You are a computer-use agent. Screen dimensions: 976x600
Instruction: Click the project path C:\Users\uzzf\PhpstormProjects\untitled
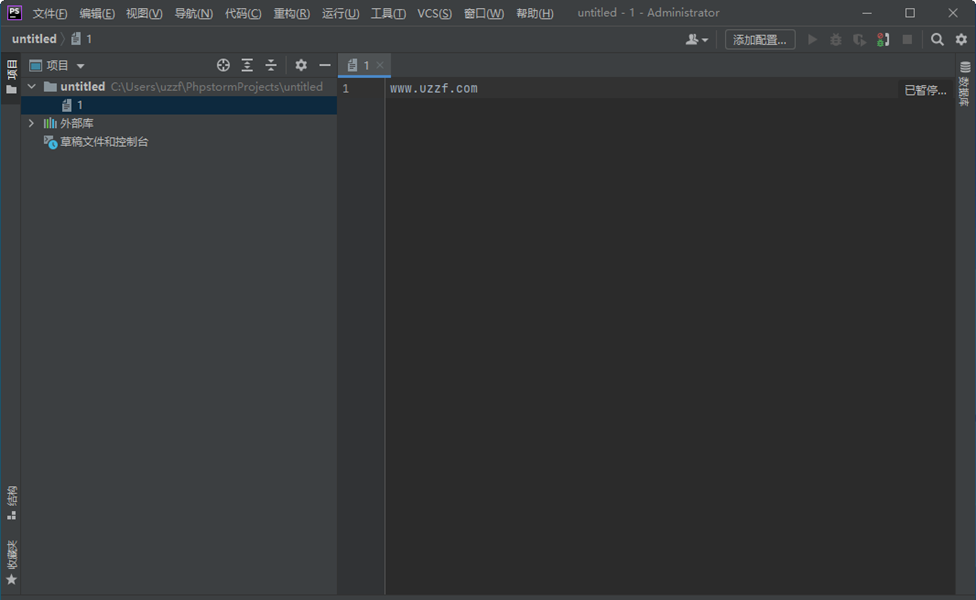(x=217, y=87)
